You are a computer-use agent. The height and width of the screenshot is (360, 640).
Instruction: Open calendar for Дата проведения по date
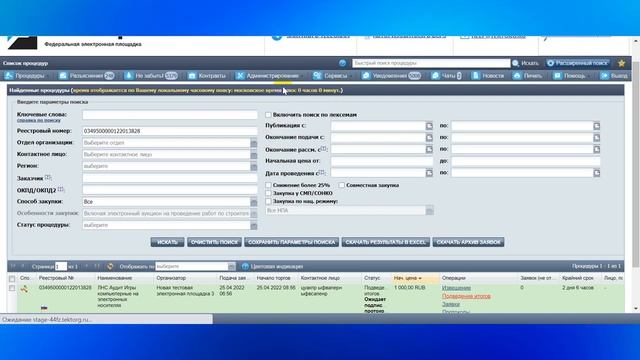tap(596, 173)
